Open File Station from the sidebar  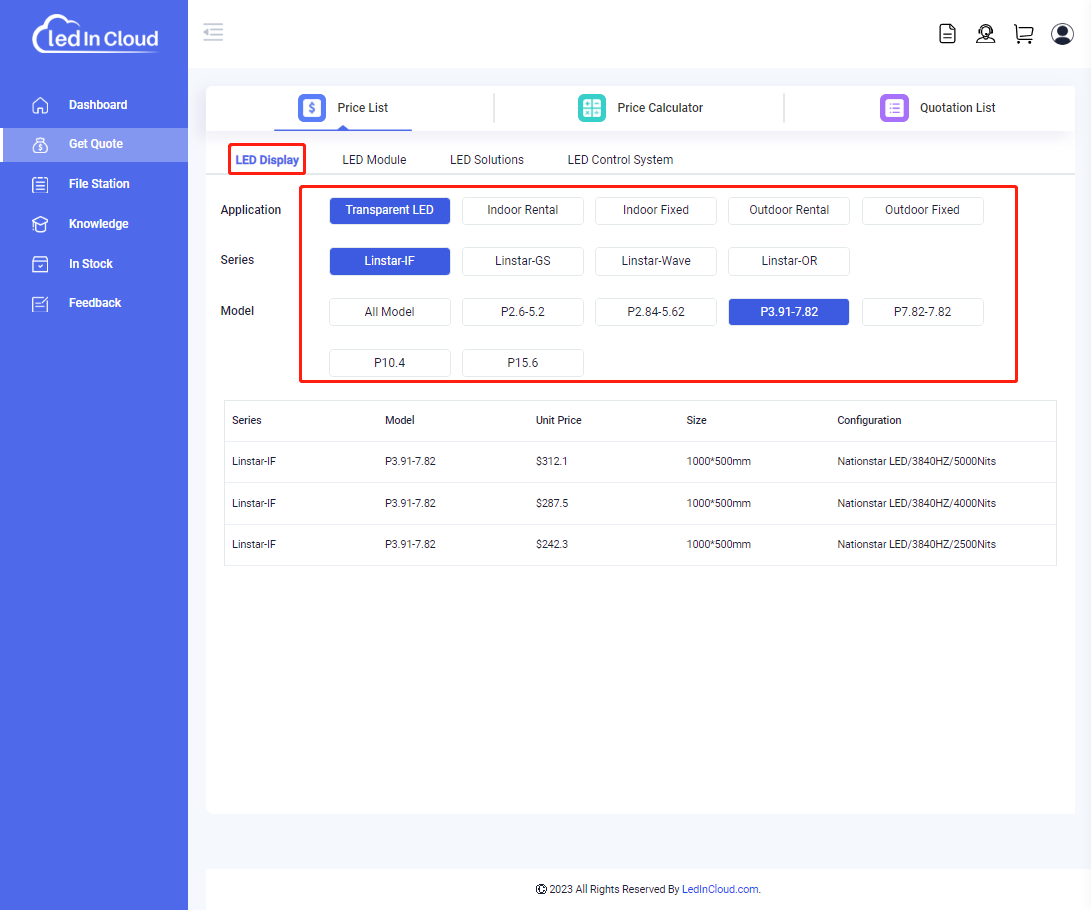[x=98, y=184]
